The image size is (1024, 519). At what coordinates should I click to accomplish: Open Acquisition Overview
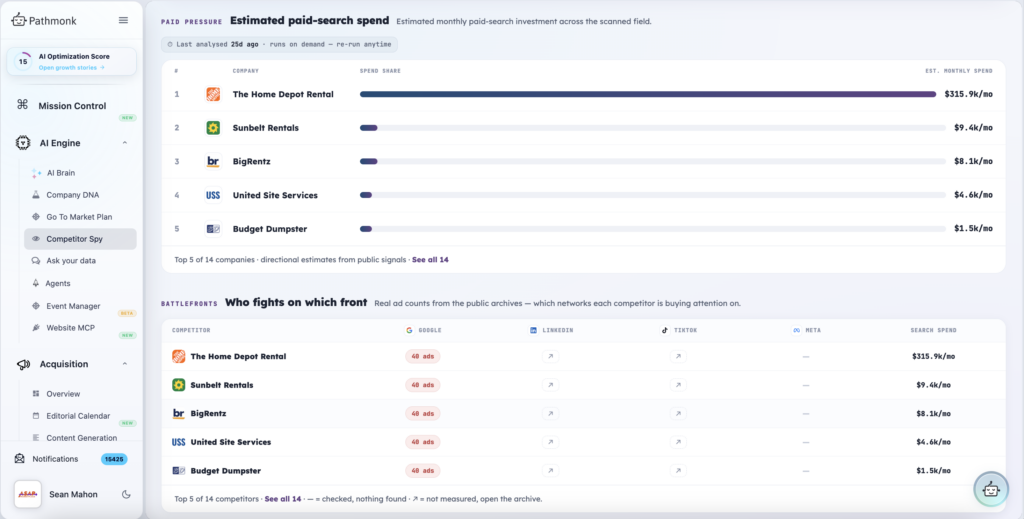point(63,394)
